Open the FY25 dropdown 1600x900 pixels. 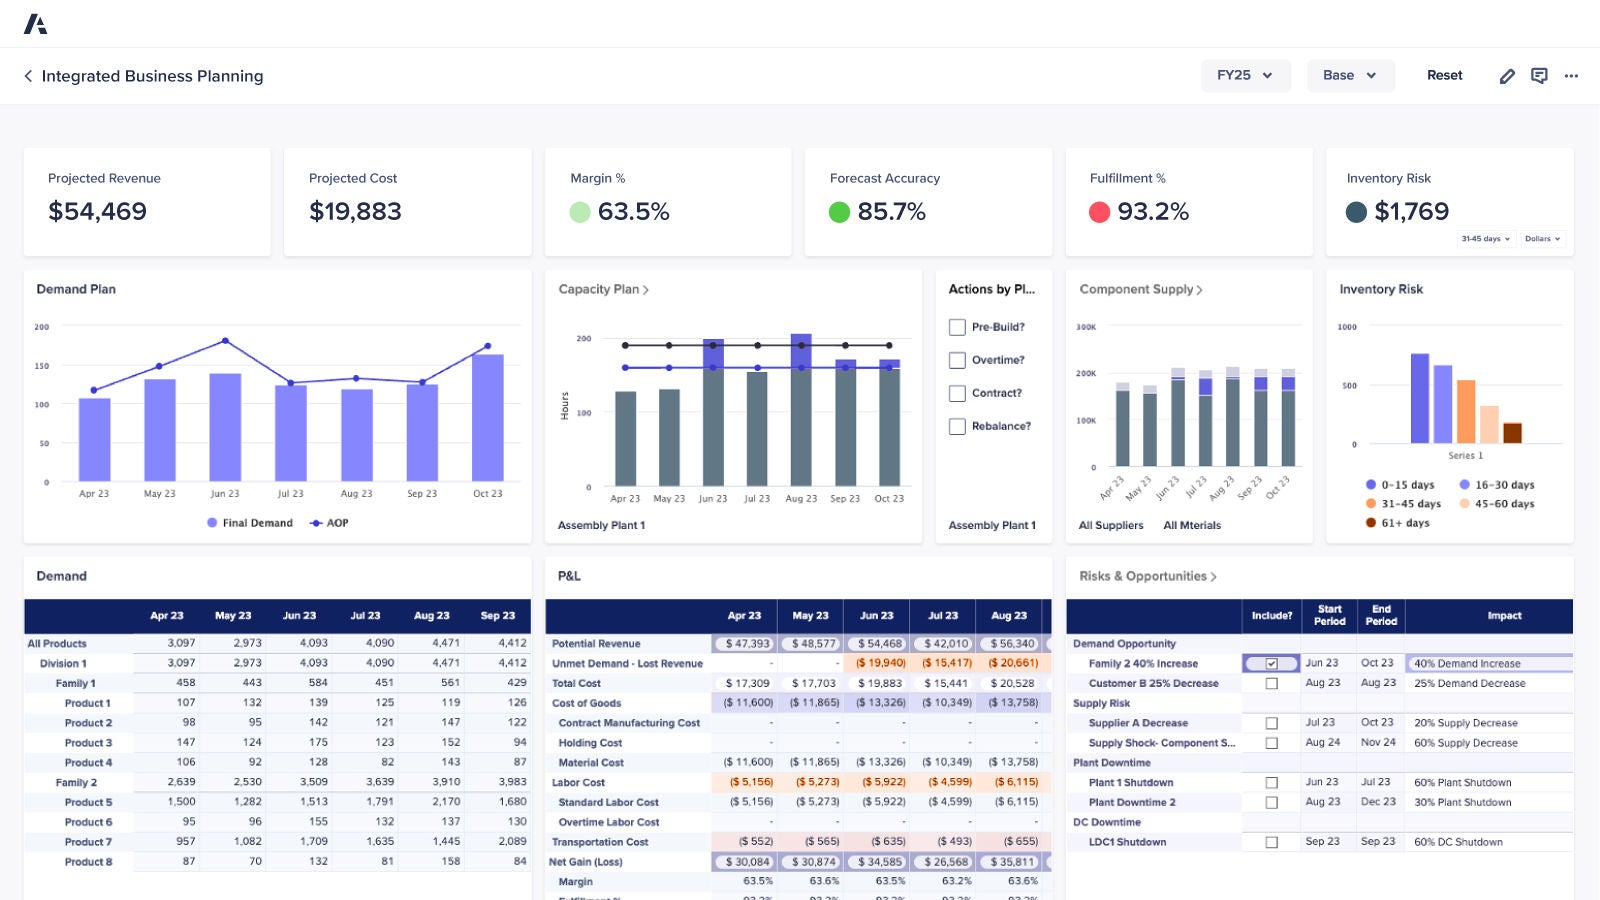pos(1245,75)
